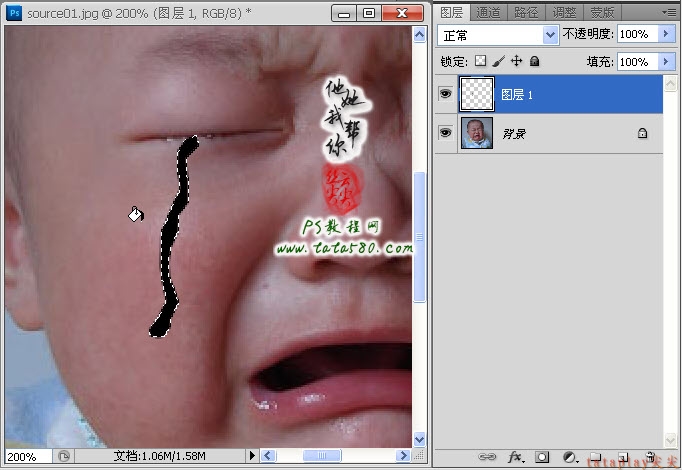This screenshot has height=470, width=682.
Task: Open the layers panel options menu
Action: [669, 12]
